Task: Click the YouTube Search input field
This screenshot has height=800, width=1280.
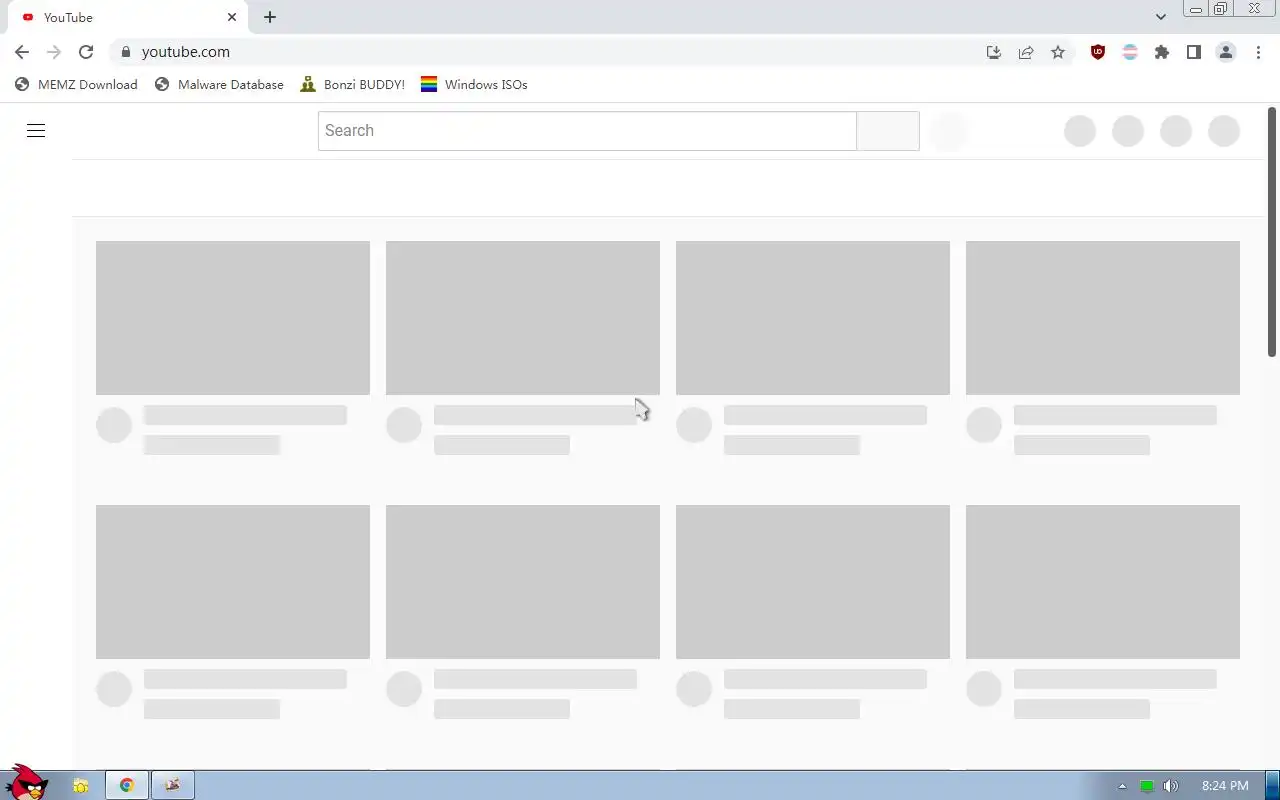Action: pos(587,131)
